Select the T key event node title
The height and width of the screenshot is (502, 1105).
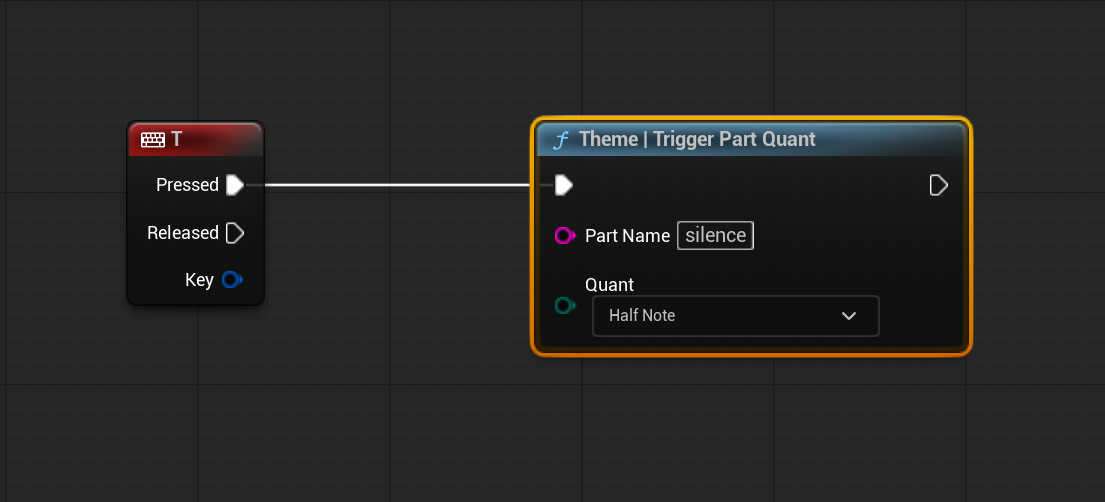coord(177,140)
